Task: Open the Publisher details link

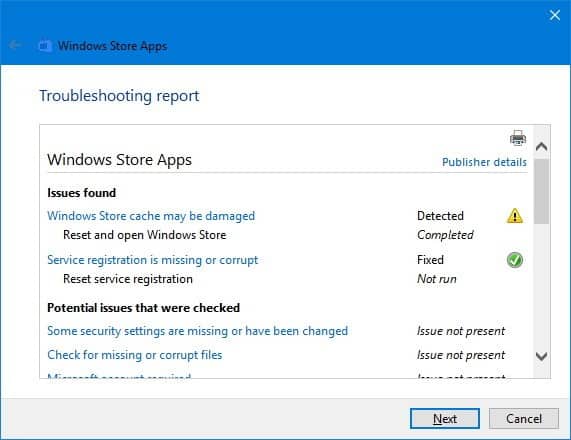Action: pyautogui.click(x=484, y=162)
